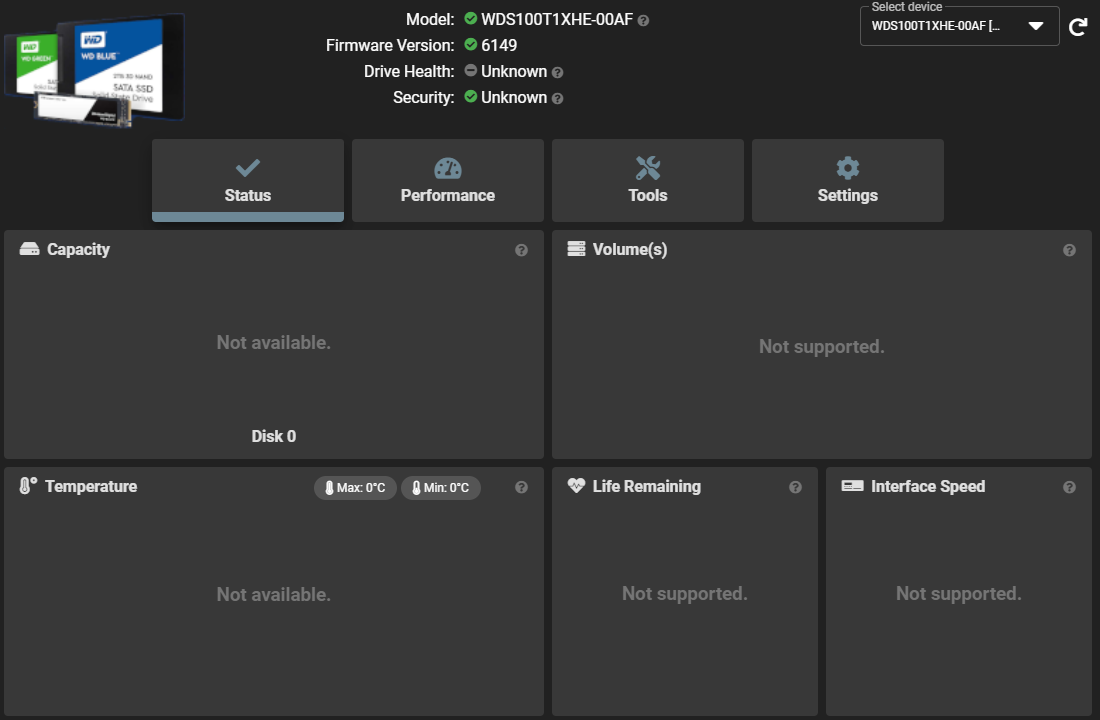Open Volume(s) panel help icon

click(1069, 250)
